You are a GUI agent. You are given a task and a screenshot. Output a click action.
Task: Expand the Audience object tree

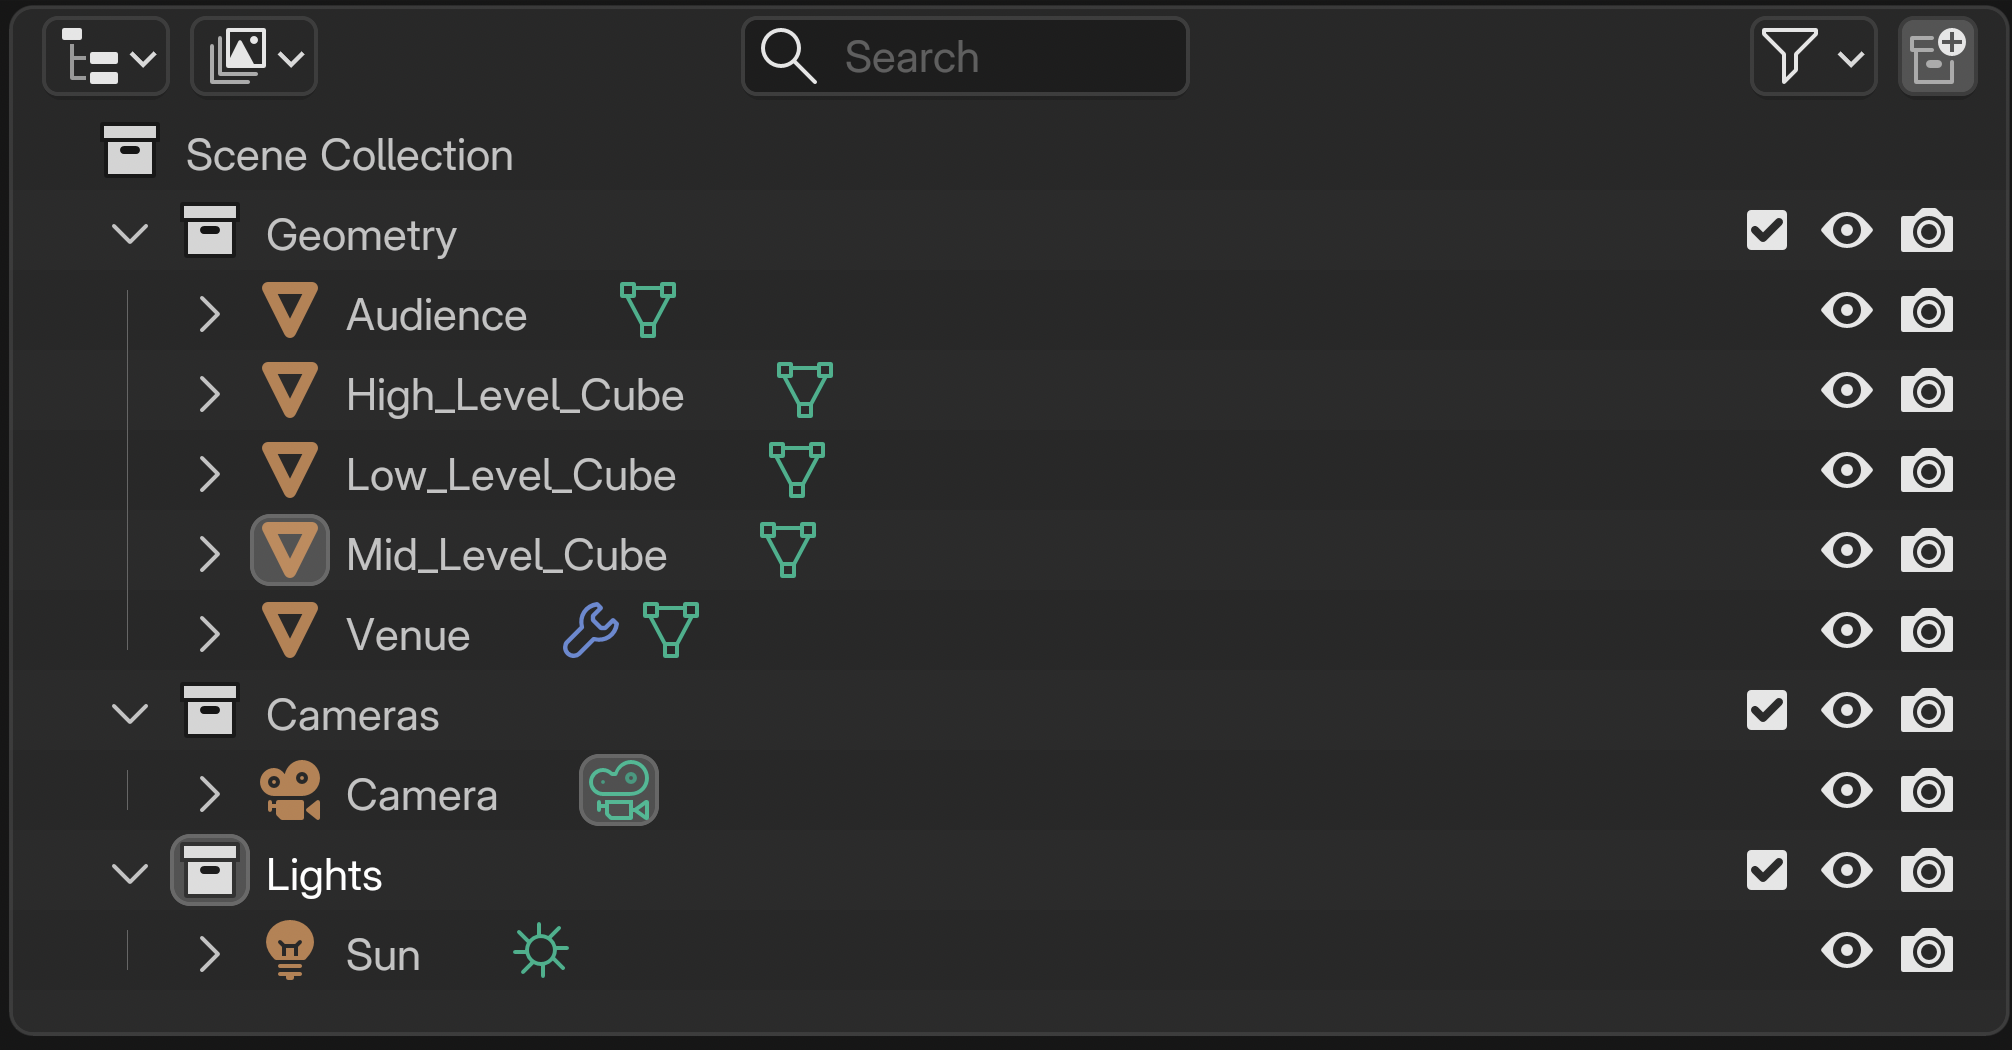(209, 315)
